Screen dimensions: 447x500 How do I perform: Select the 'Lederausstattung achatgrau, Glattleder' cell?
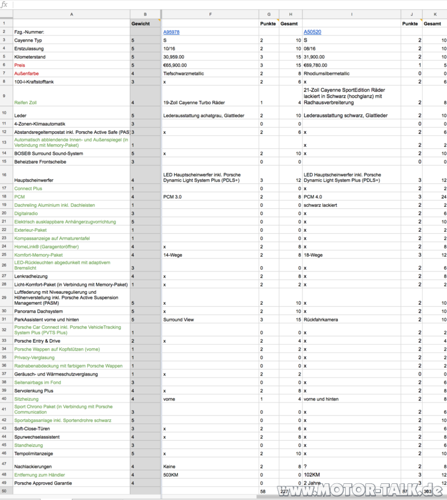click(x=210, y=113)
